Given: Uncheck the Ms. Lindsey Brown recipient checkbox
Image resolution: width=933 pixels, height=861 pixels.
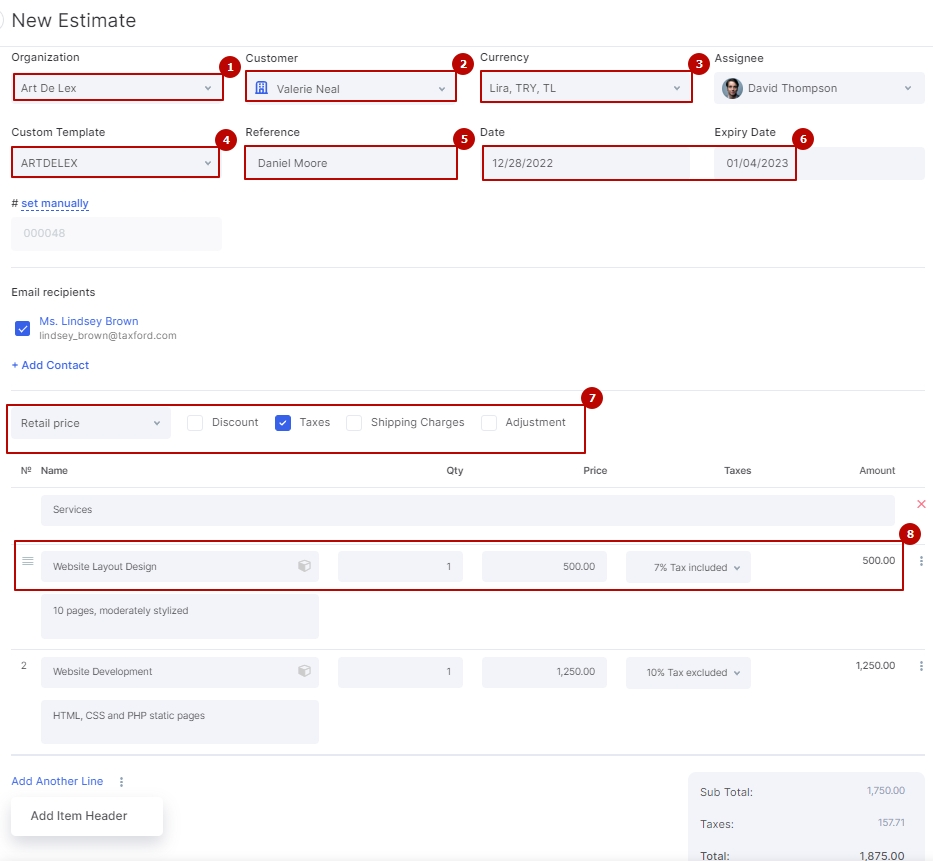Looking at the screenshot, I should 23,328.
